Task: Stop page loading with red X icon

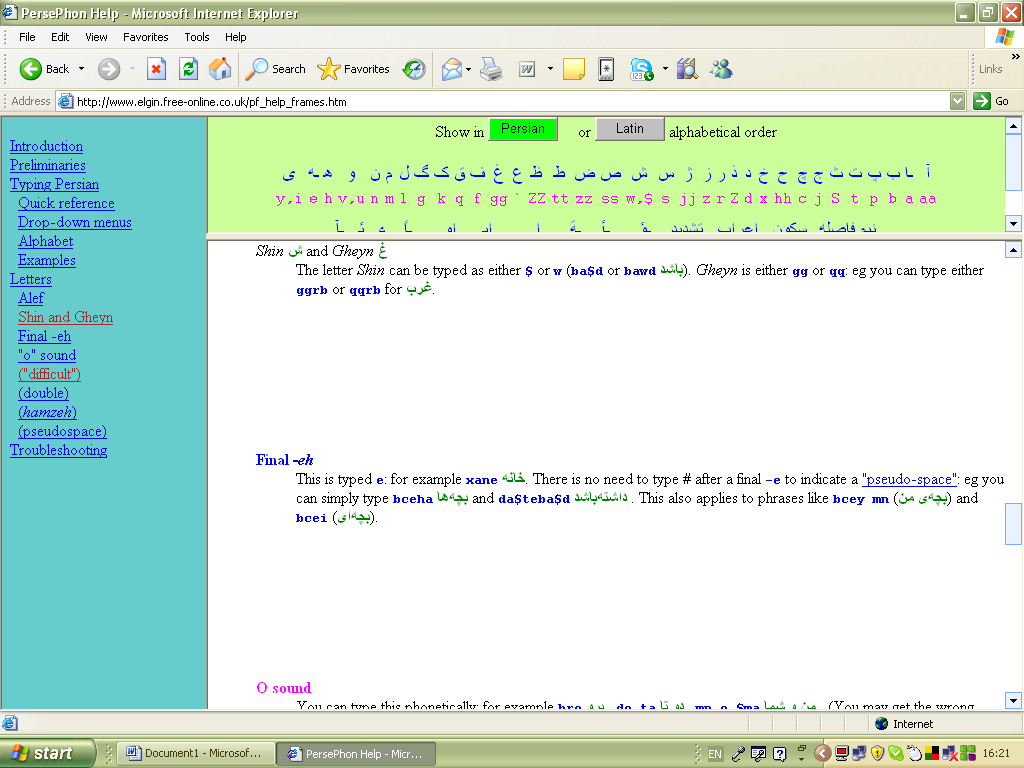Action: point(156,69)
